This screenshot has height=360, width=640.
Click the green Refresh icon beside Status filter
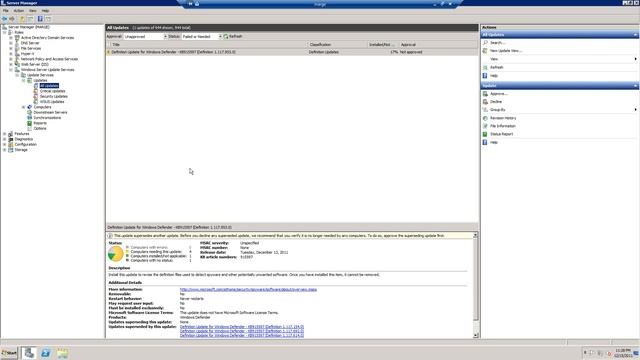coord(226,36)
